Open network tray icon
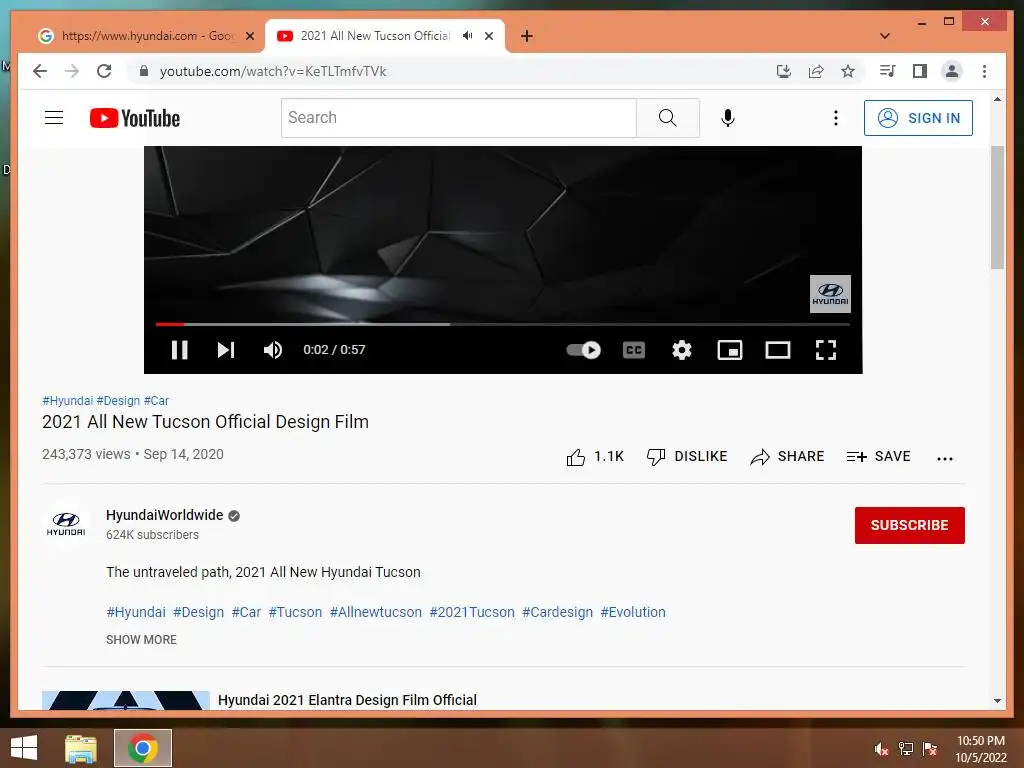Screen dimensions: 1024x768 pyautogui.click(x=906, y=748)
